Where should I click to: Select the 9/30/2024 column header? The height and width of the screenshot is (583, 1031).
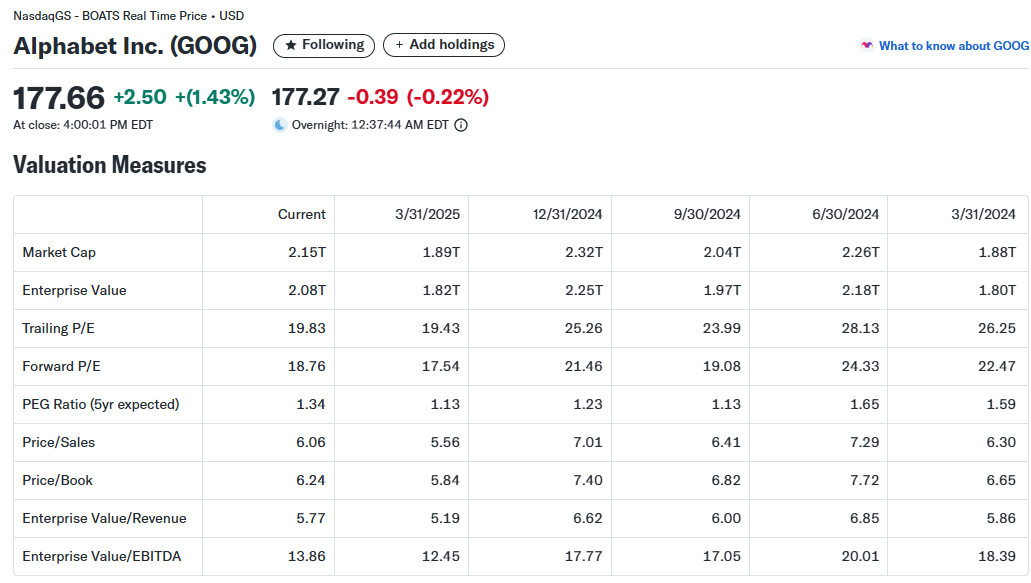(707, 214)
